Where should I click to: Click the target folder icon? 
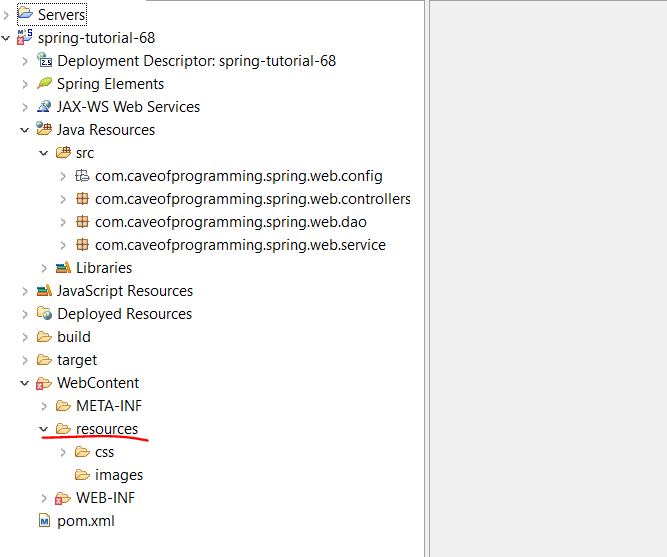tap(44, 360)
